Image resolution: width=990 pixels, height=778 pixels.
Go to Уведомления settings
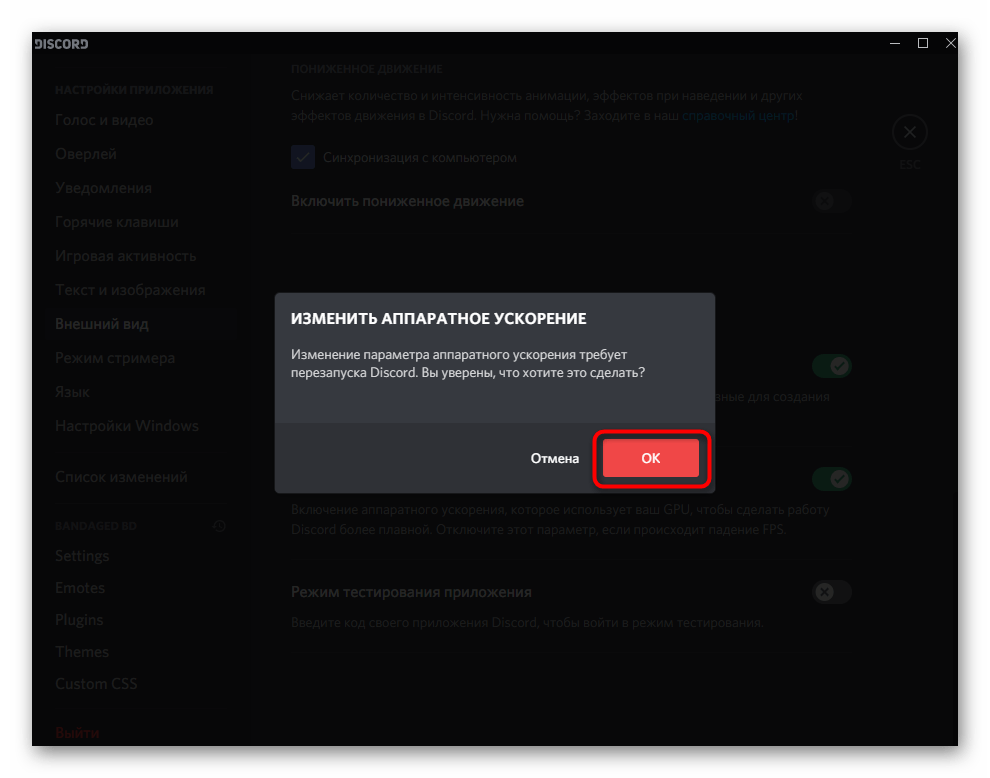[x=104, y=188]
